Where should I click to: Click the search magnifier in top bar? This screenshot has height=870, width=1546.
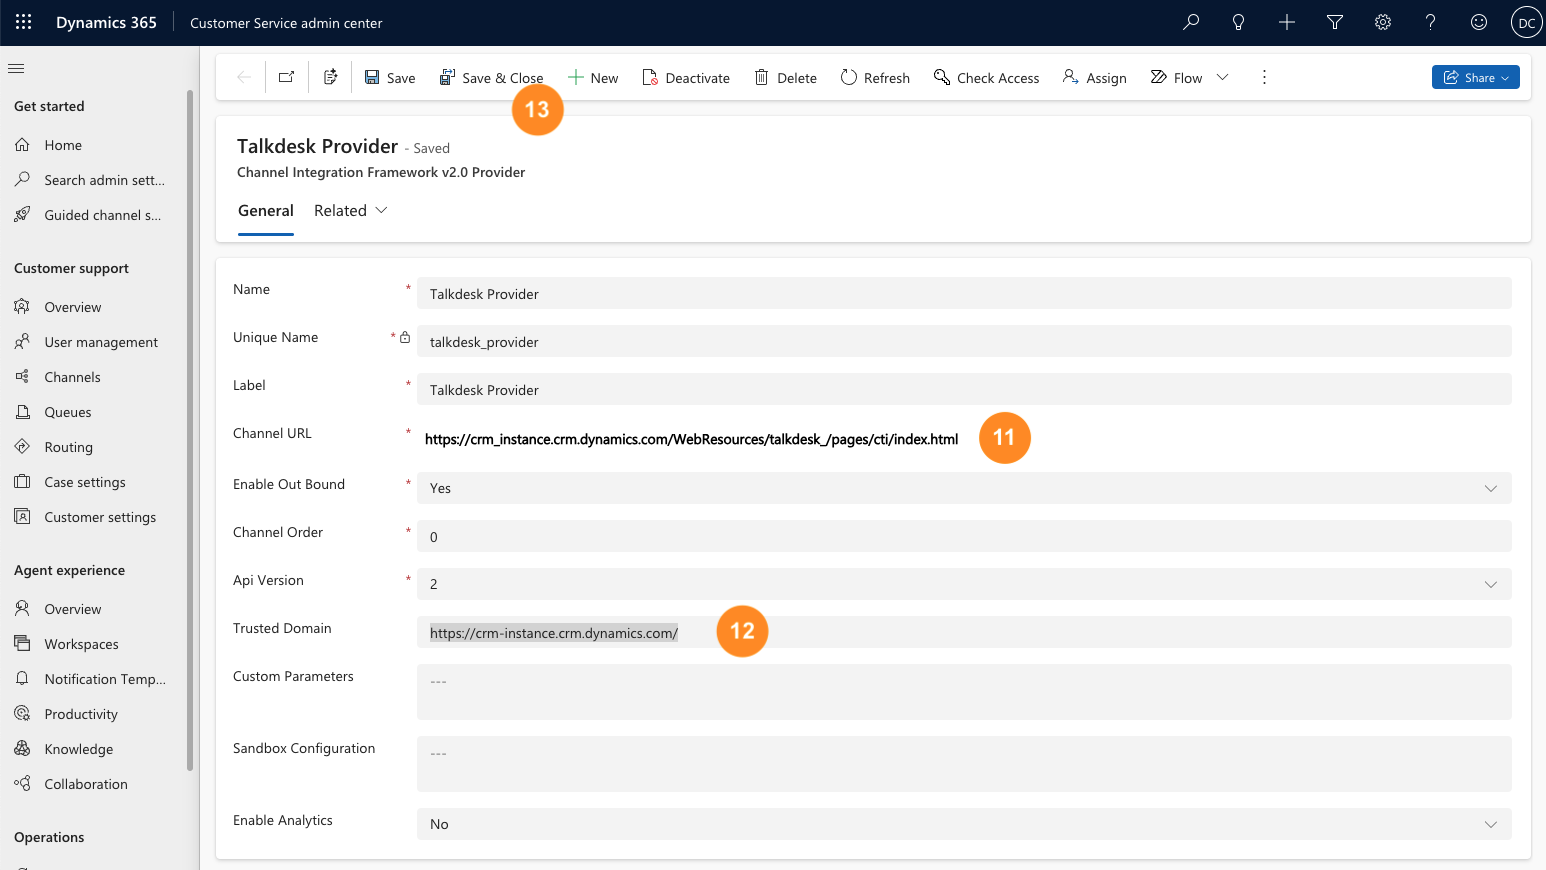1191,22
